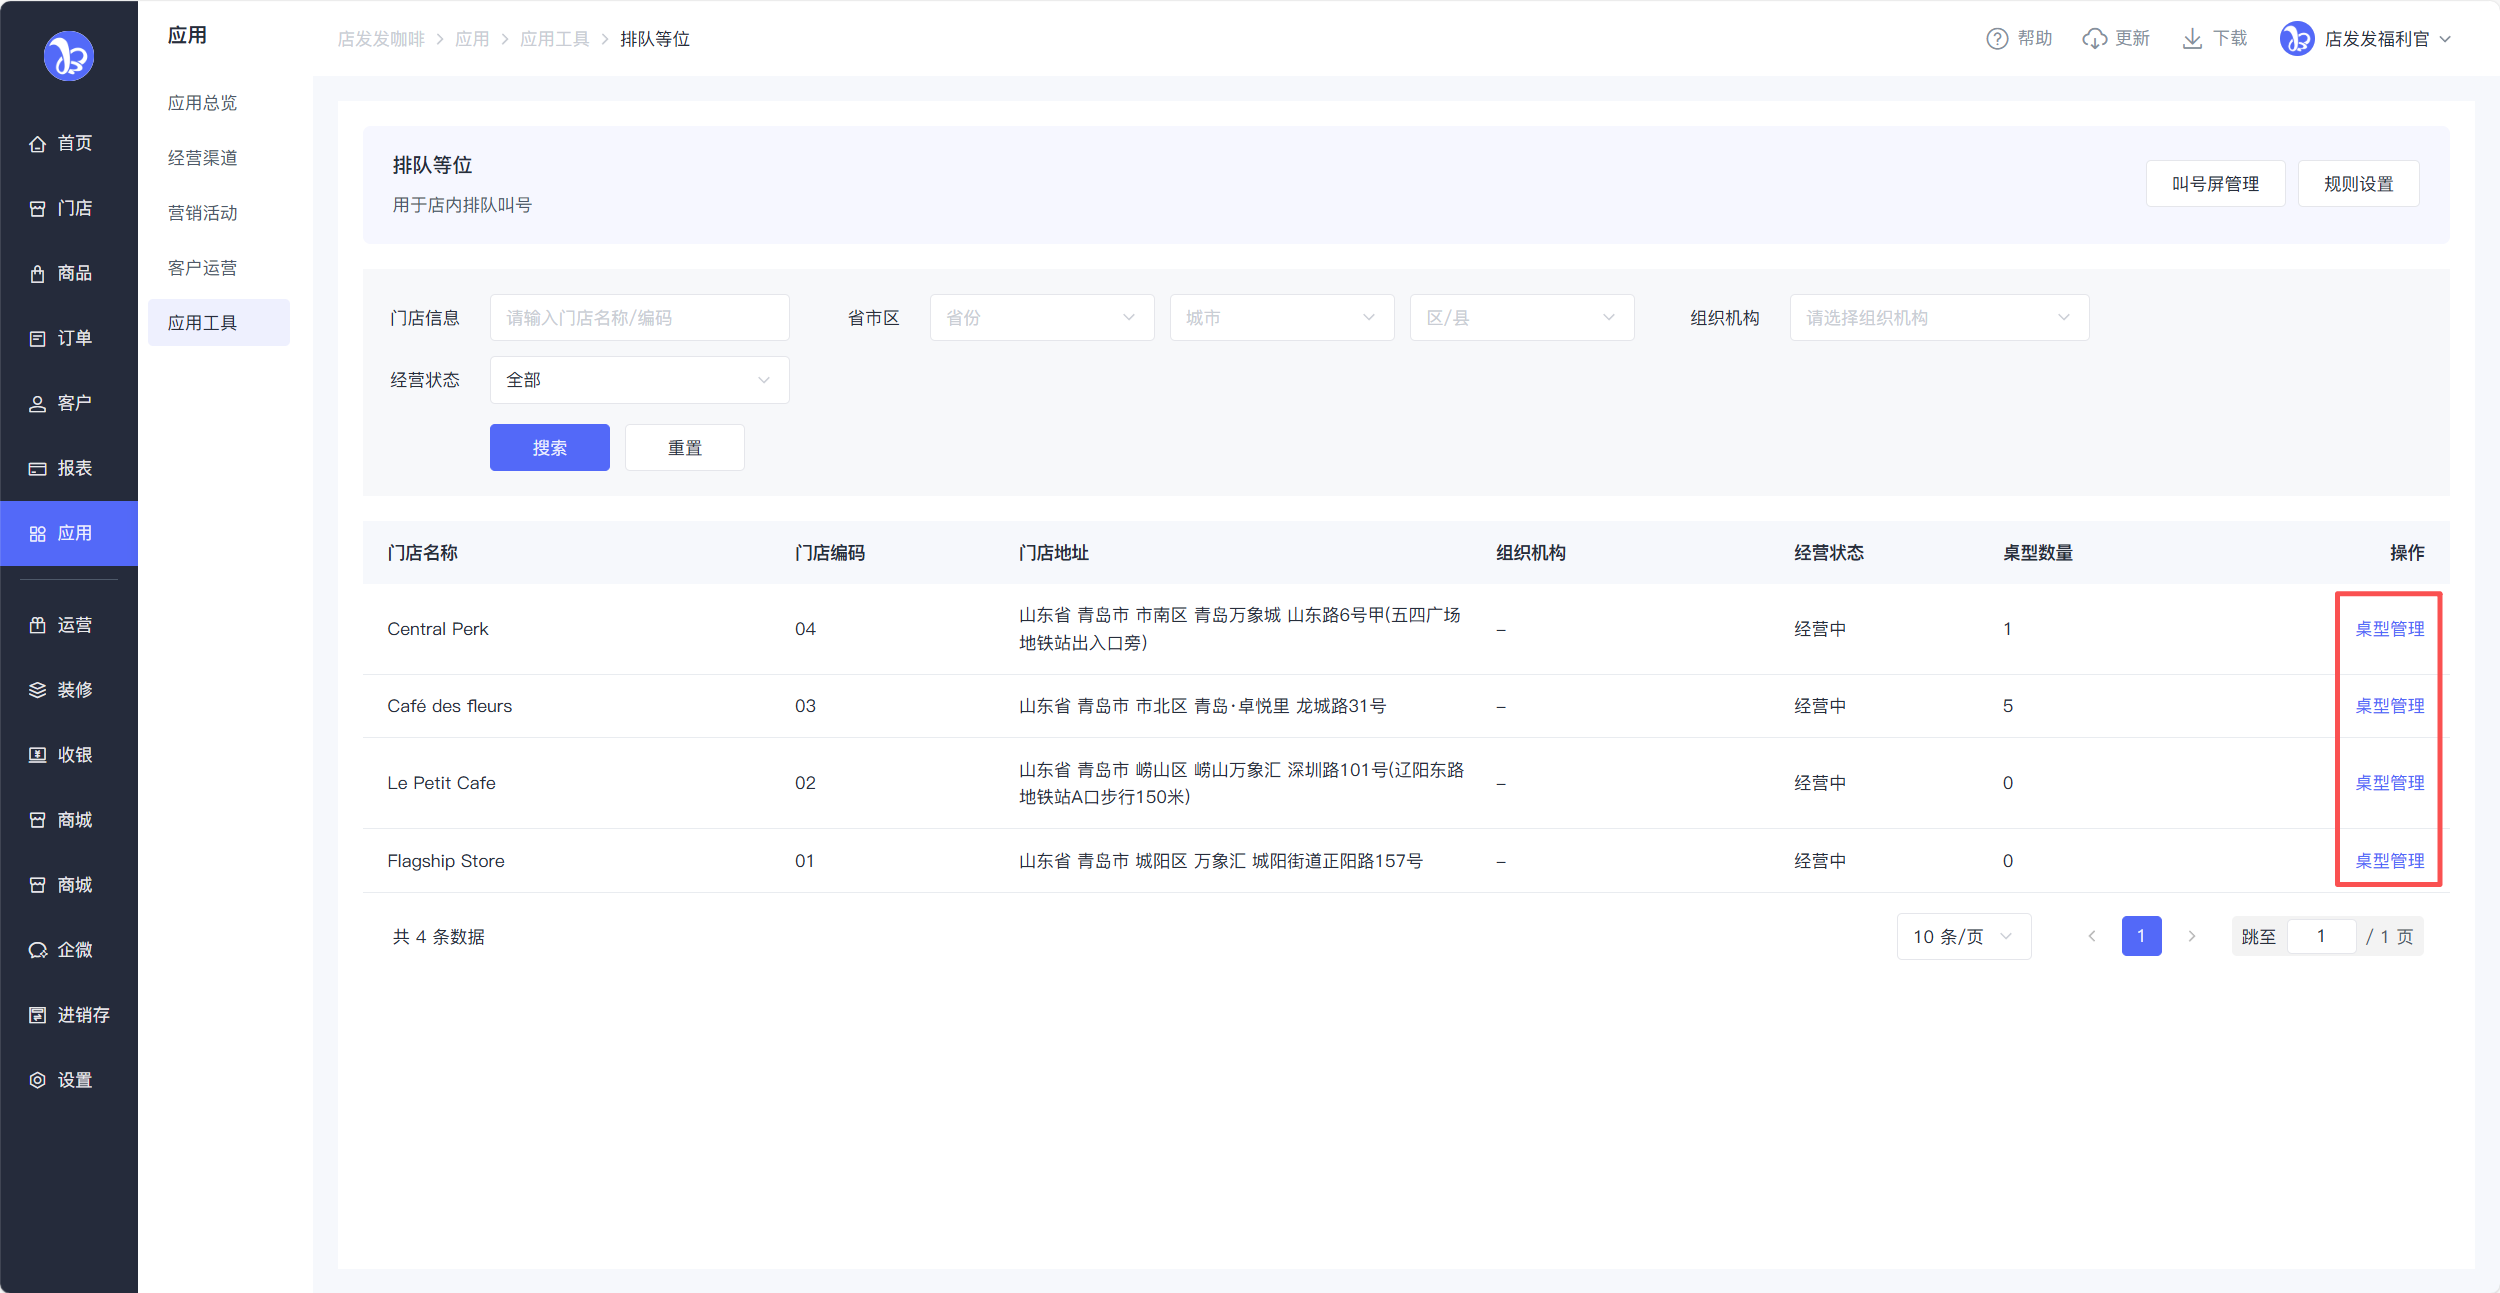Click the person icon beside 客户
Viewport: 2500px width, 1293px height.
point(37,404)
